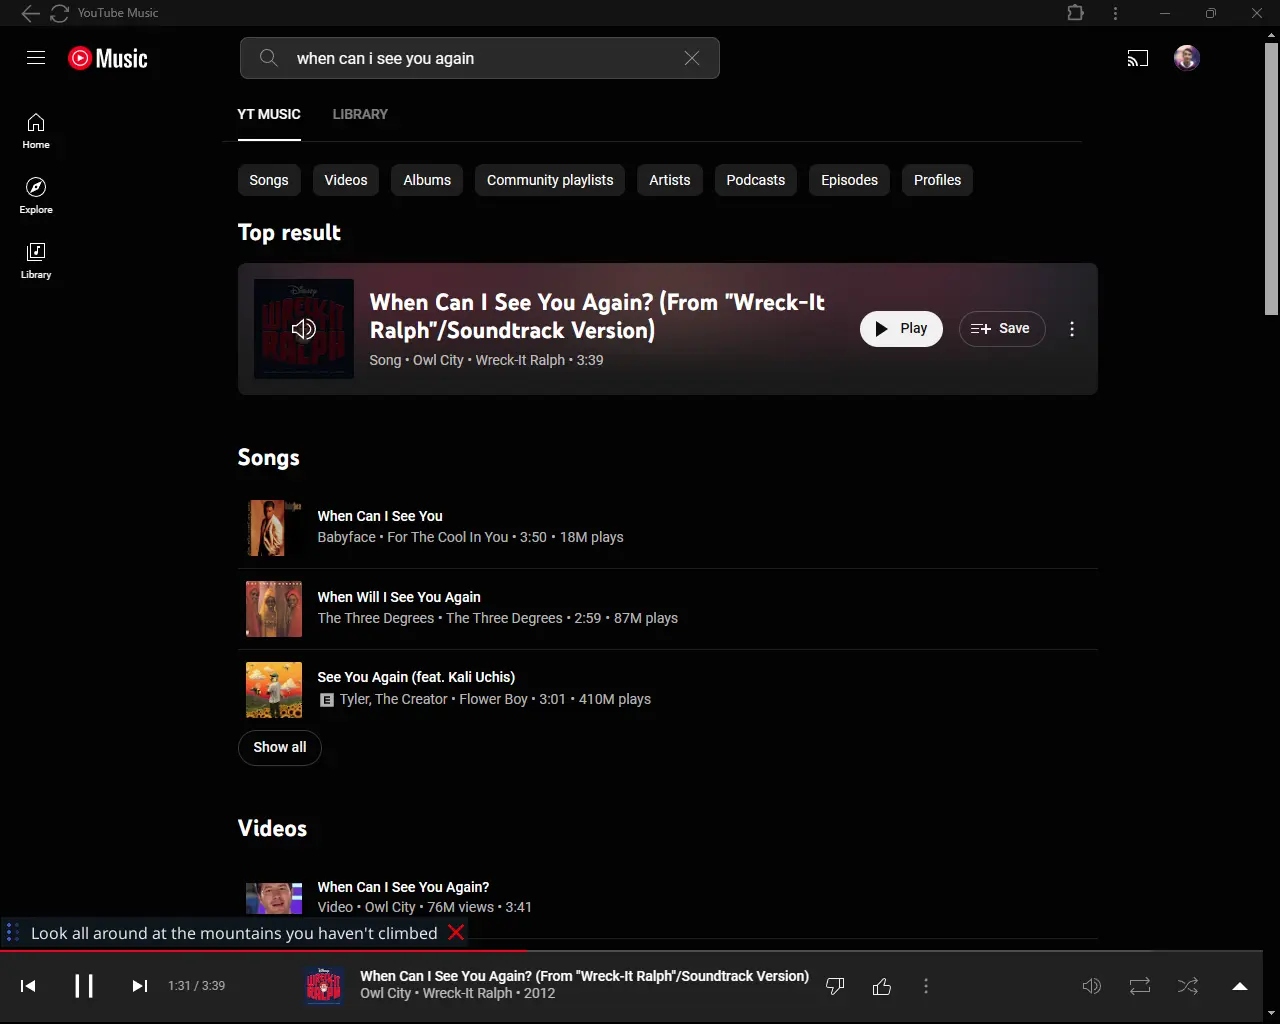Click the Cast to device icon

[1138, 58]
